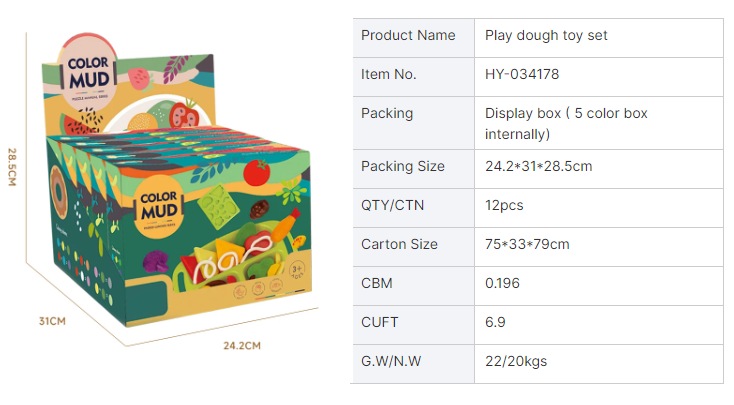Click the purple broccoli graphic on box

click(x=156, y=261)
